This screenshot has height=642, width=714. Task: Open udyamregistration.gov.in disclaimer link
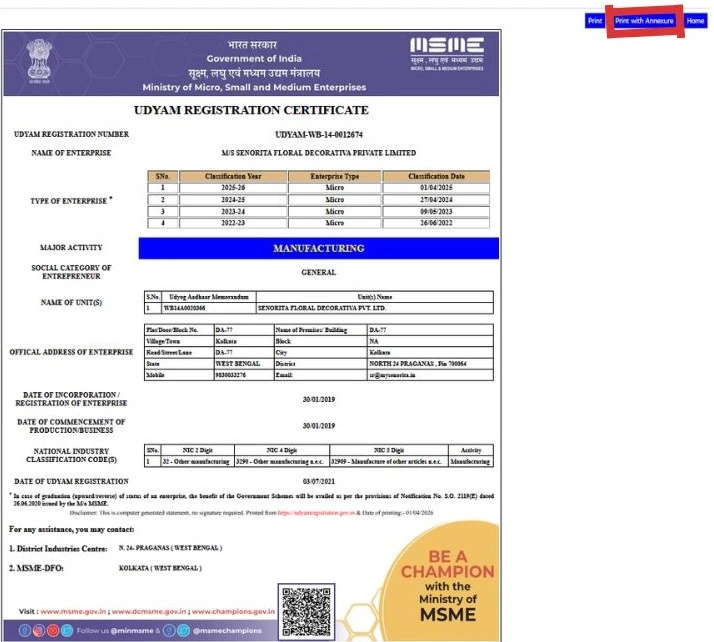(316, 513)
